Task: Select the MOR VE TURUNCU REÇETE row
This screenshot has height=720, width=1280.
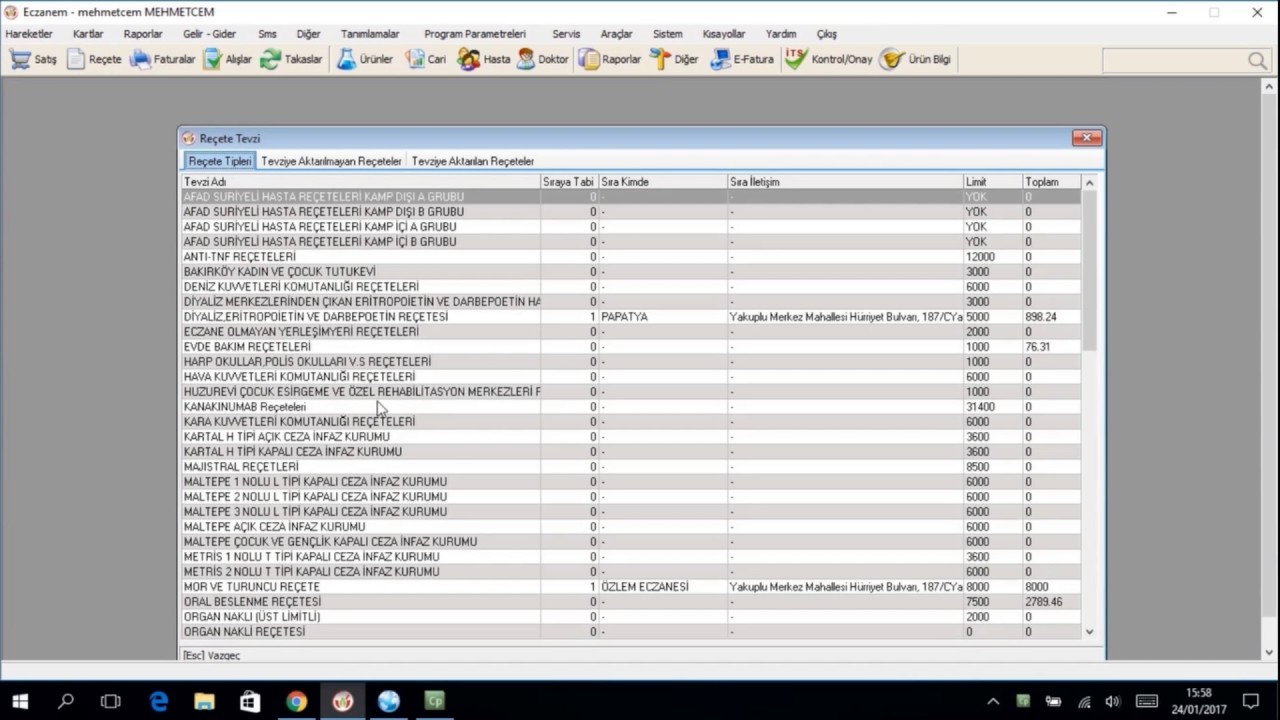Action: coord(631,587)
